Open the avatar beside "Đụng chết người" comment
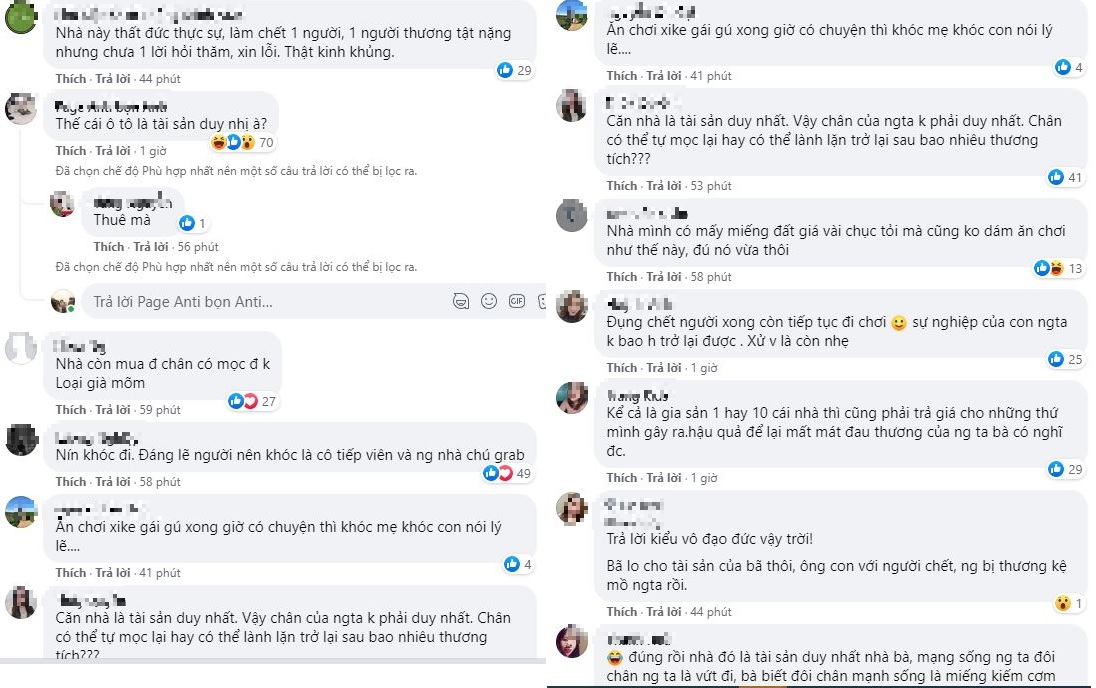Image resolution: width=1096 pixels, height=688 pixels. pos(572,306)
